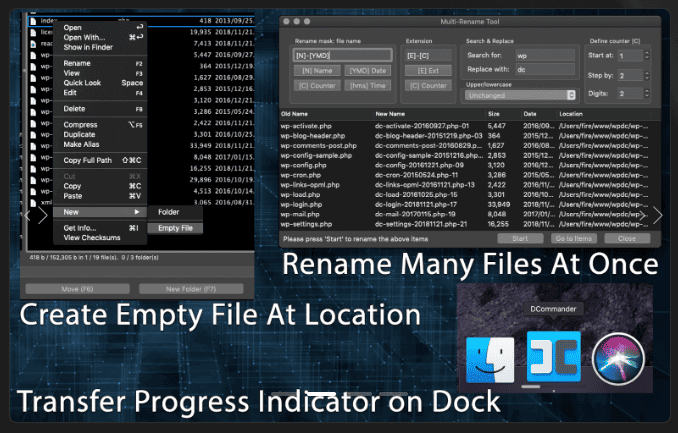678x433 pixels.
Task: Insert [E] Ext into extension mask
Action: pyautogui.click(x=428, y=71)
